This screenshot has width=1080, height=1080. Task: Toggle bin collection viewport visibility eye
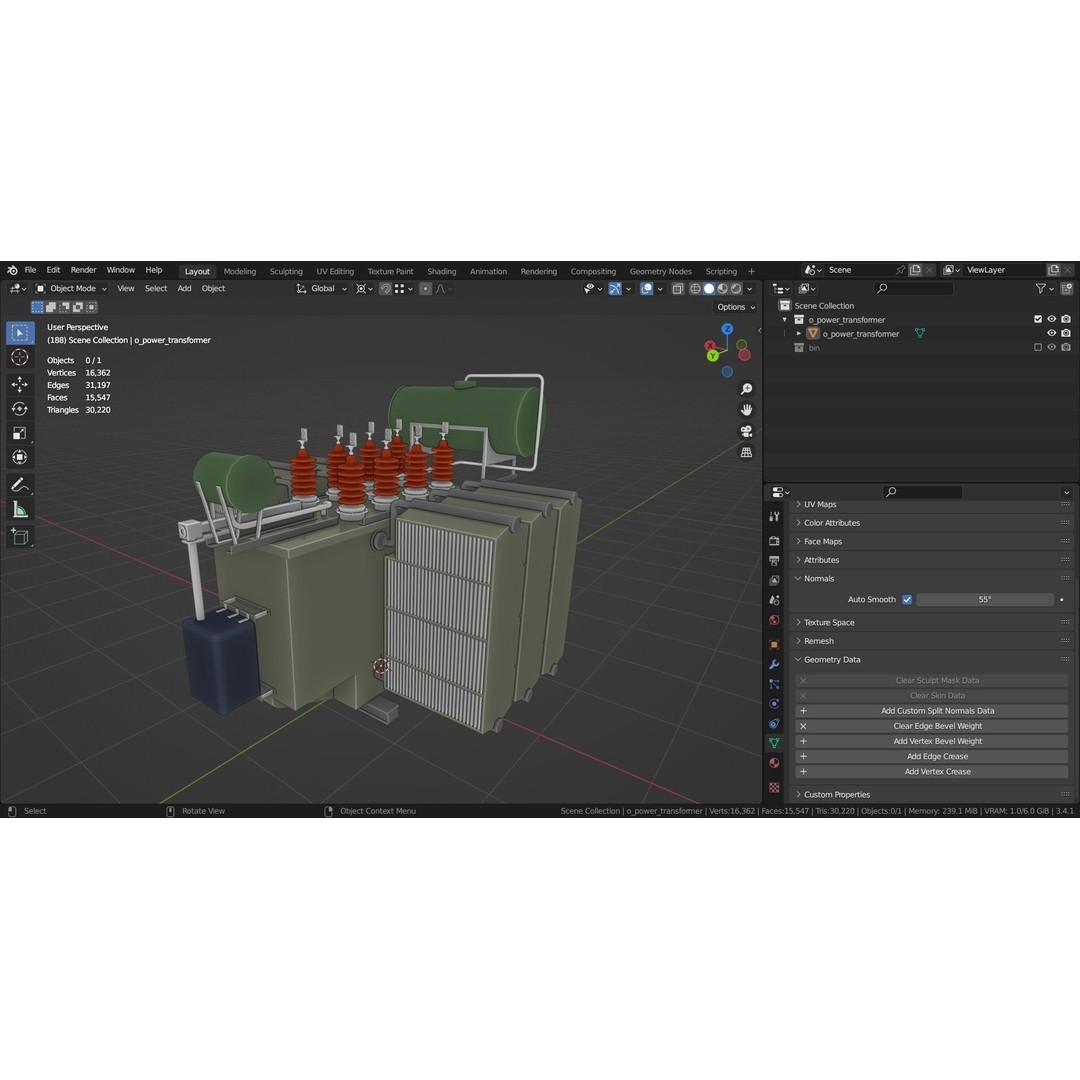tap(1052, 348)
